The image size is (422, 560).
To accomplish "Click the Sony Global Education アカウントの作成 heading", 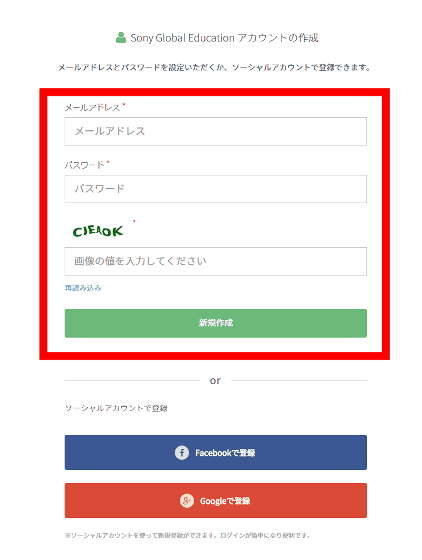I will pos(224,38).
